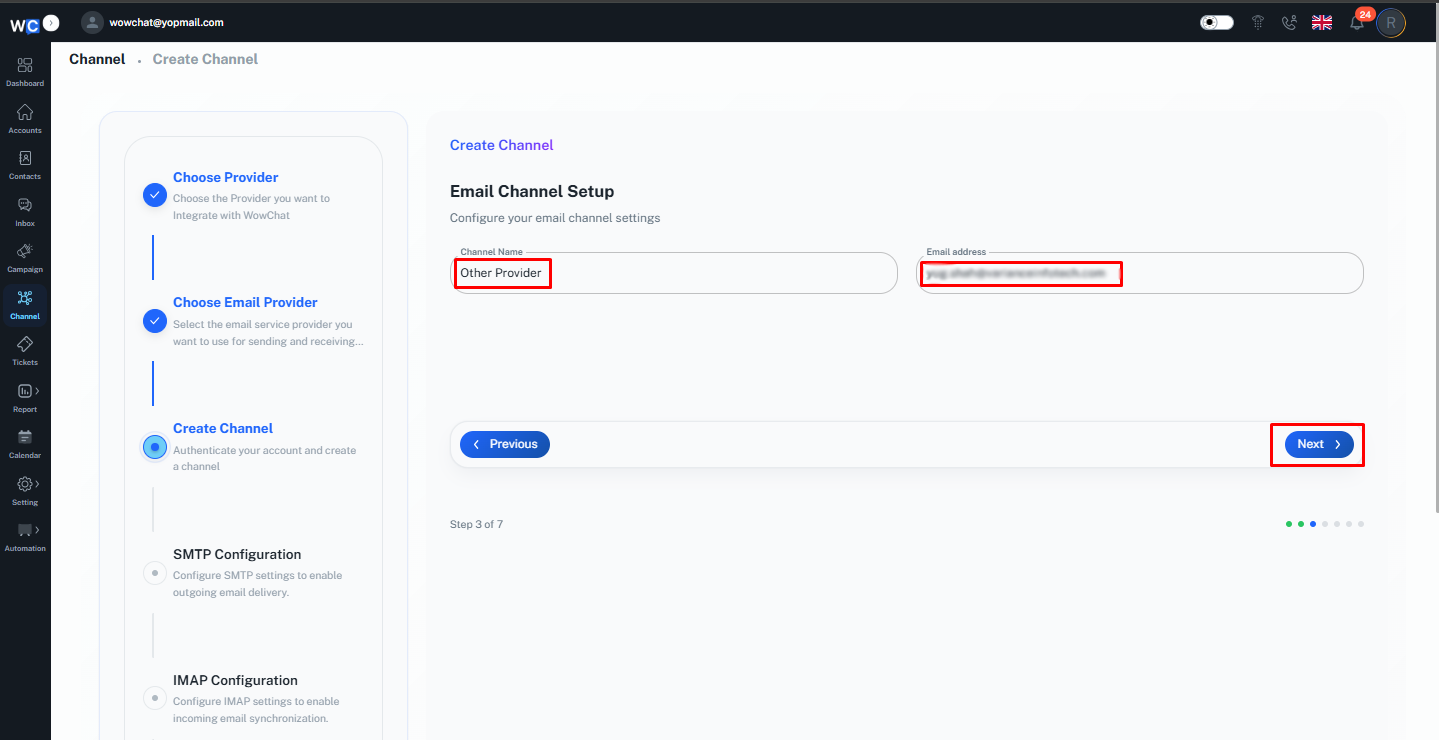Click the Create Channel breadcrumb

[x=205, y=59]
